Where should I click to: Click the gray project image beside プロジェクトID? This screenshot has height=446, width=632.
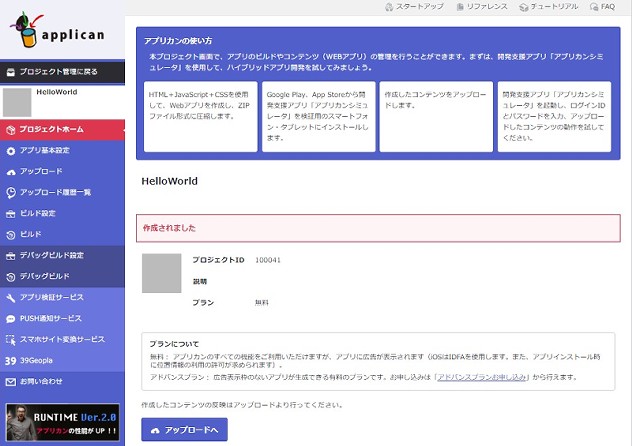[x=162, y=273]
